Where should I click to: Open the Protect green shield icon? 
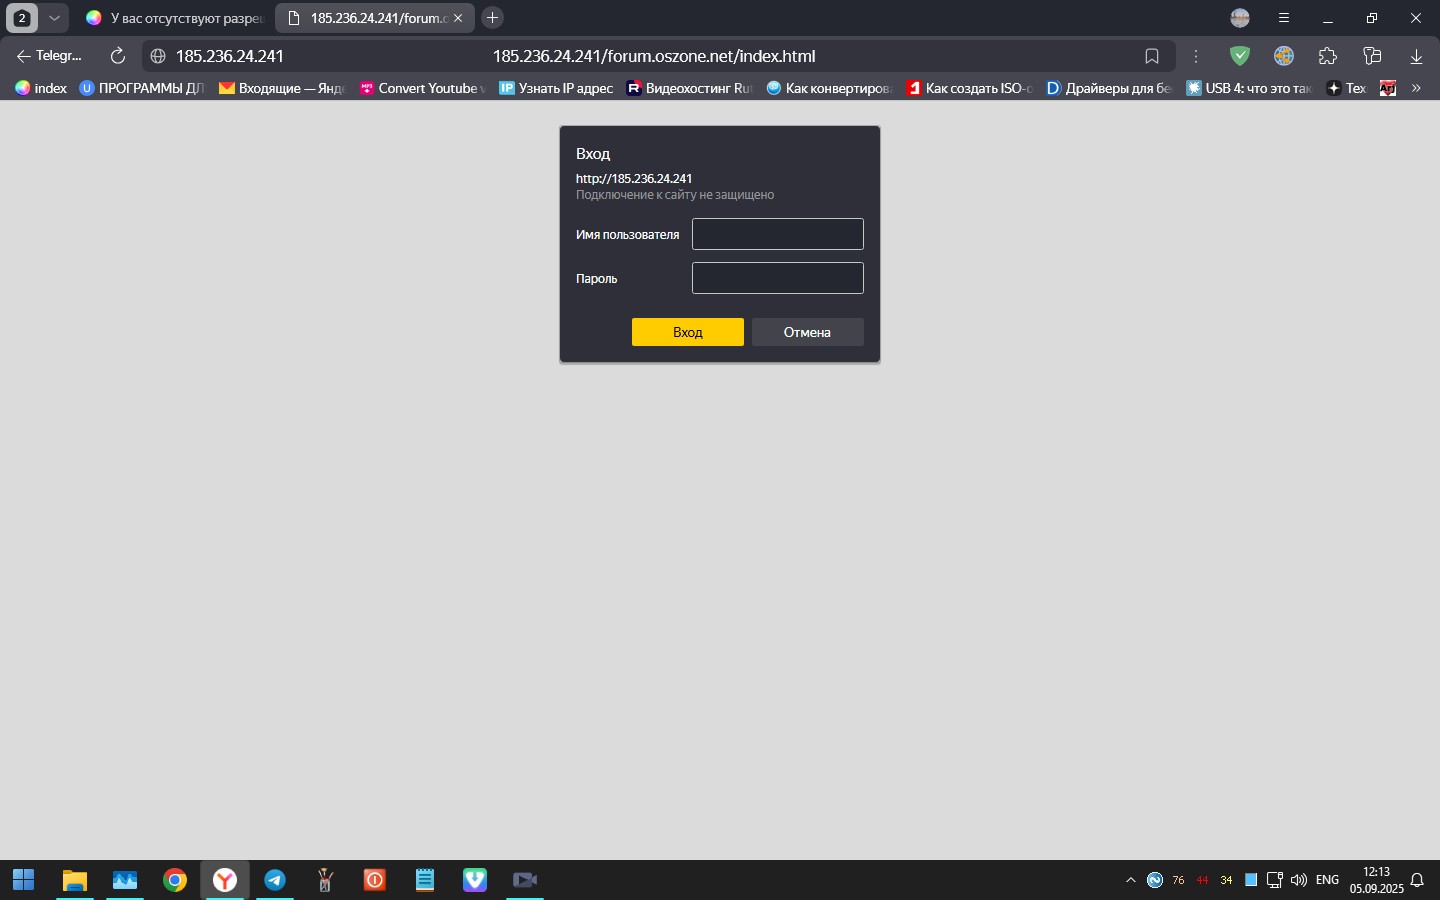click(x=1240, y=56)
